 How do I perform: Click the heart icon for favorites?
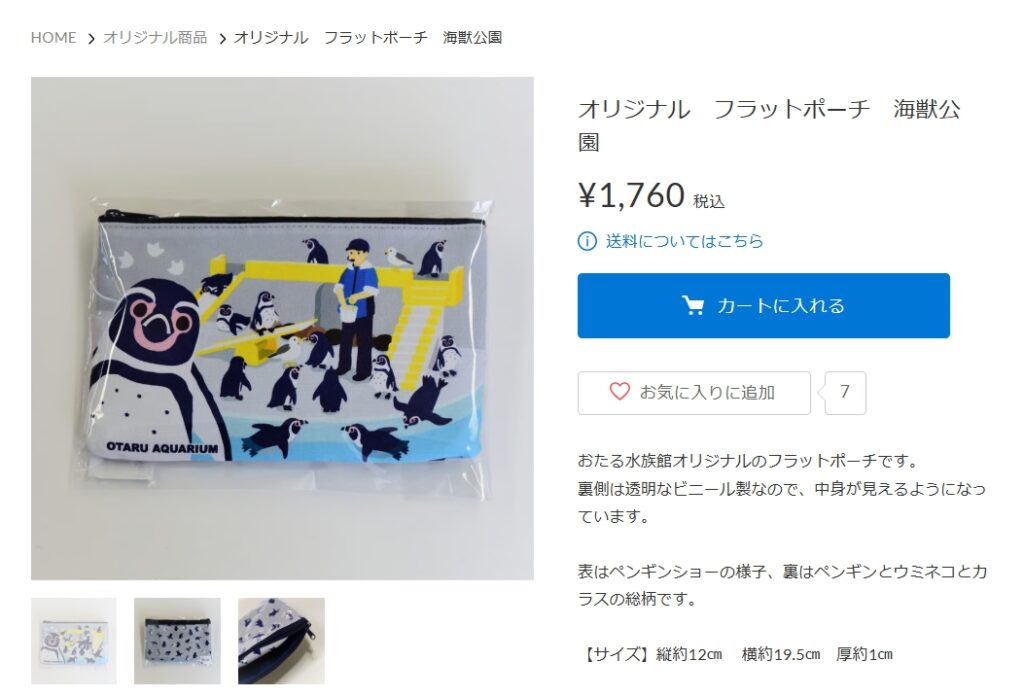click(x=619, y=392)
